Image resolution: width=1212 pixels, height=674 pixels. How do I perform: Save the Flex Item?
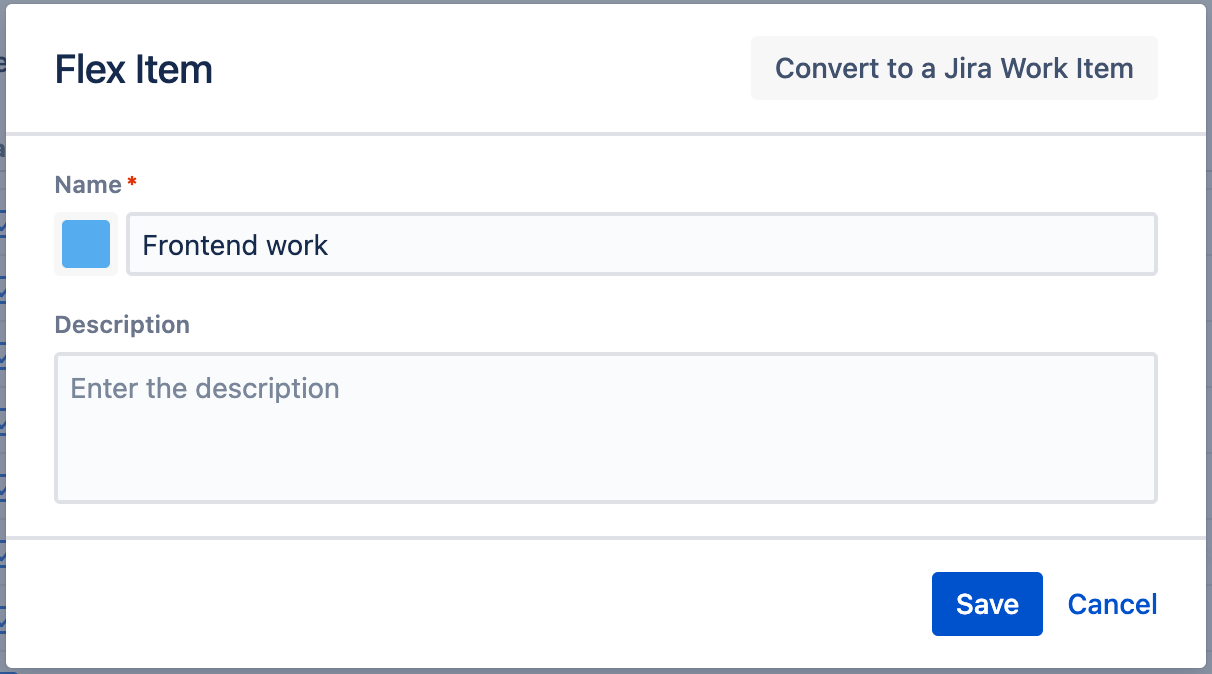[x=987, y=604]
